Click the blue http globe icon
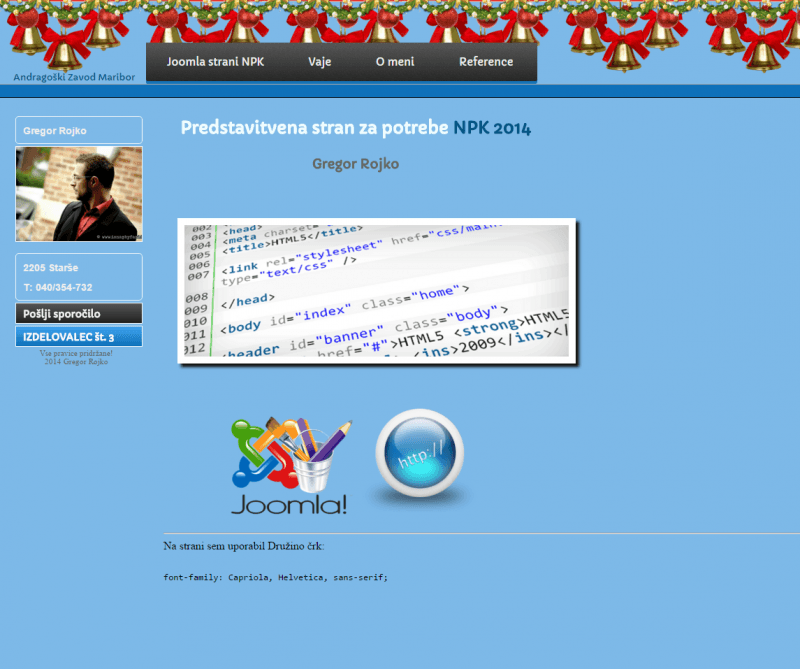Viewport: 800px width, 669px height. coord(419,457)
